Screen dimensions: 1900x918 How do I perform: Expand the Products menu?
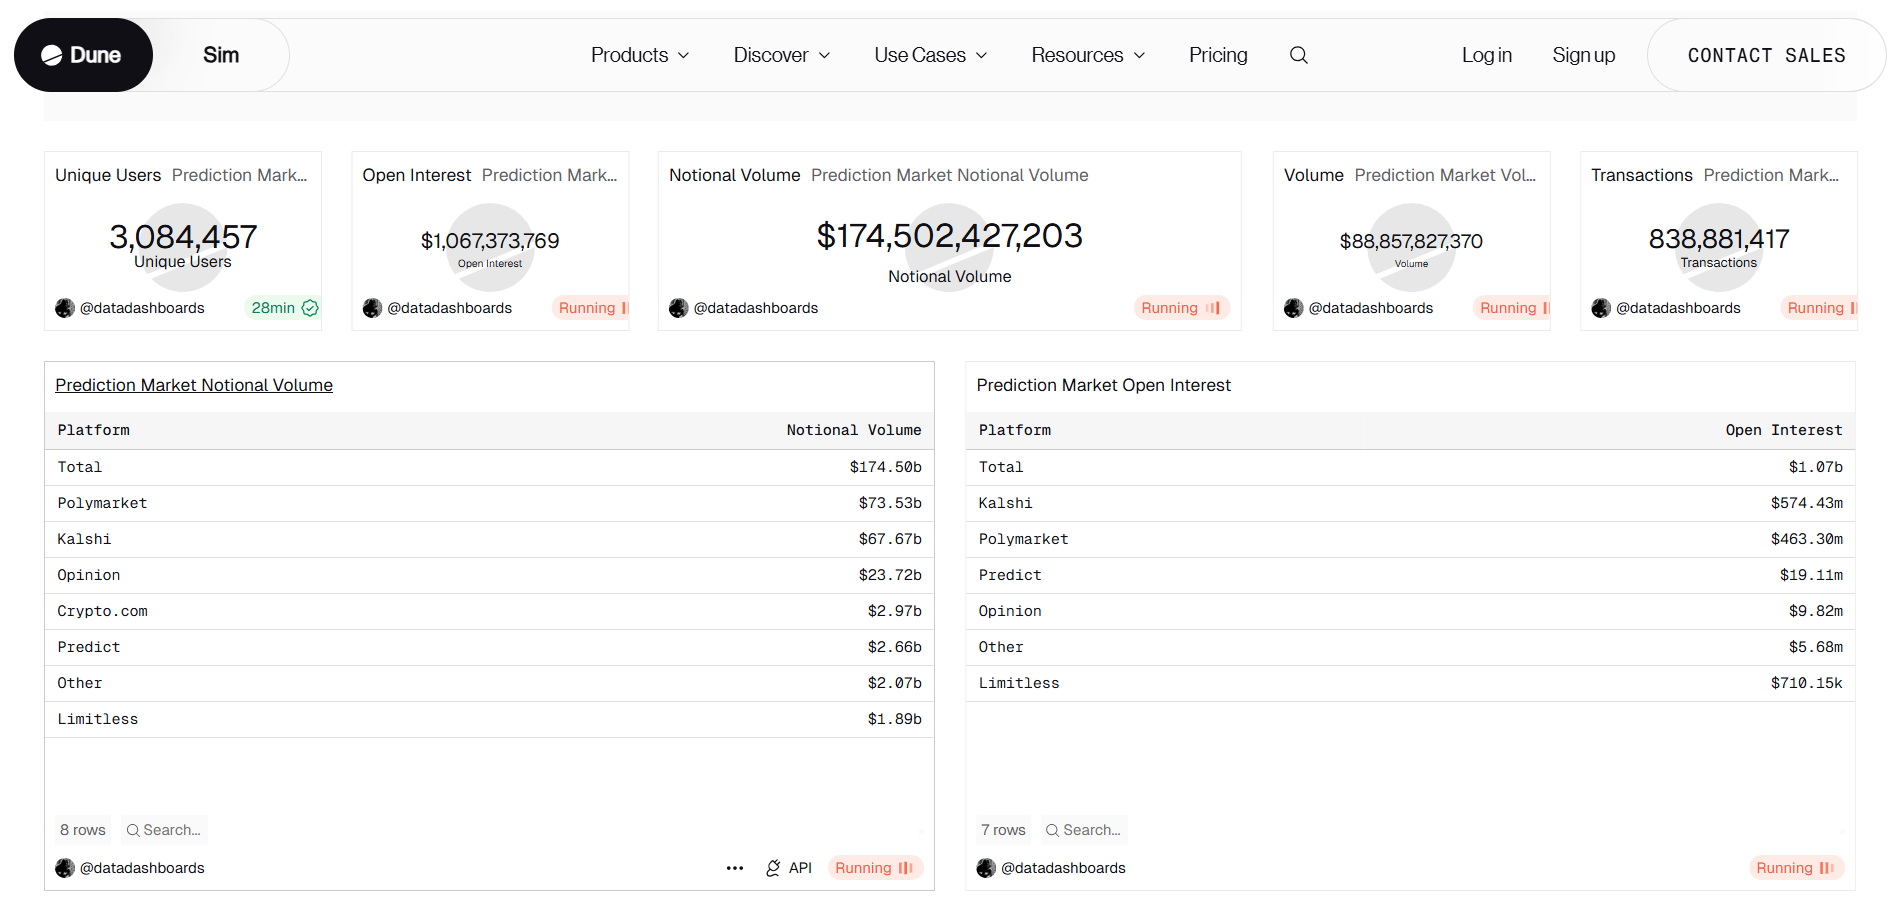point(640,55)
